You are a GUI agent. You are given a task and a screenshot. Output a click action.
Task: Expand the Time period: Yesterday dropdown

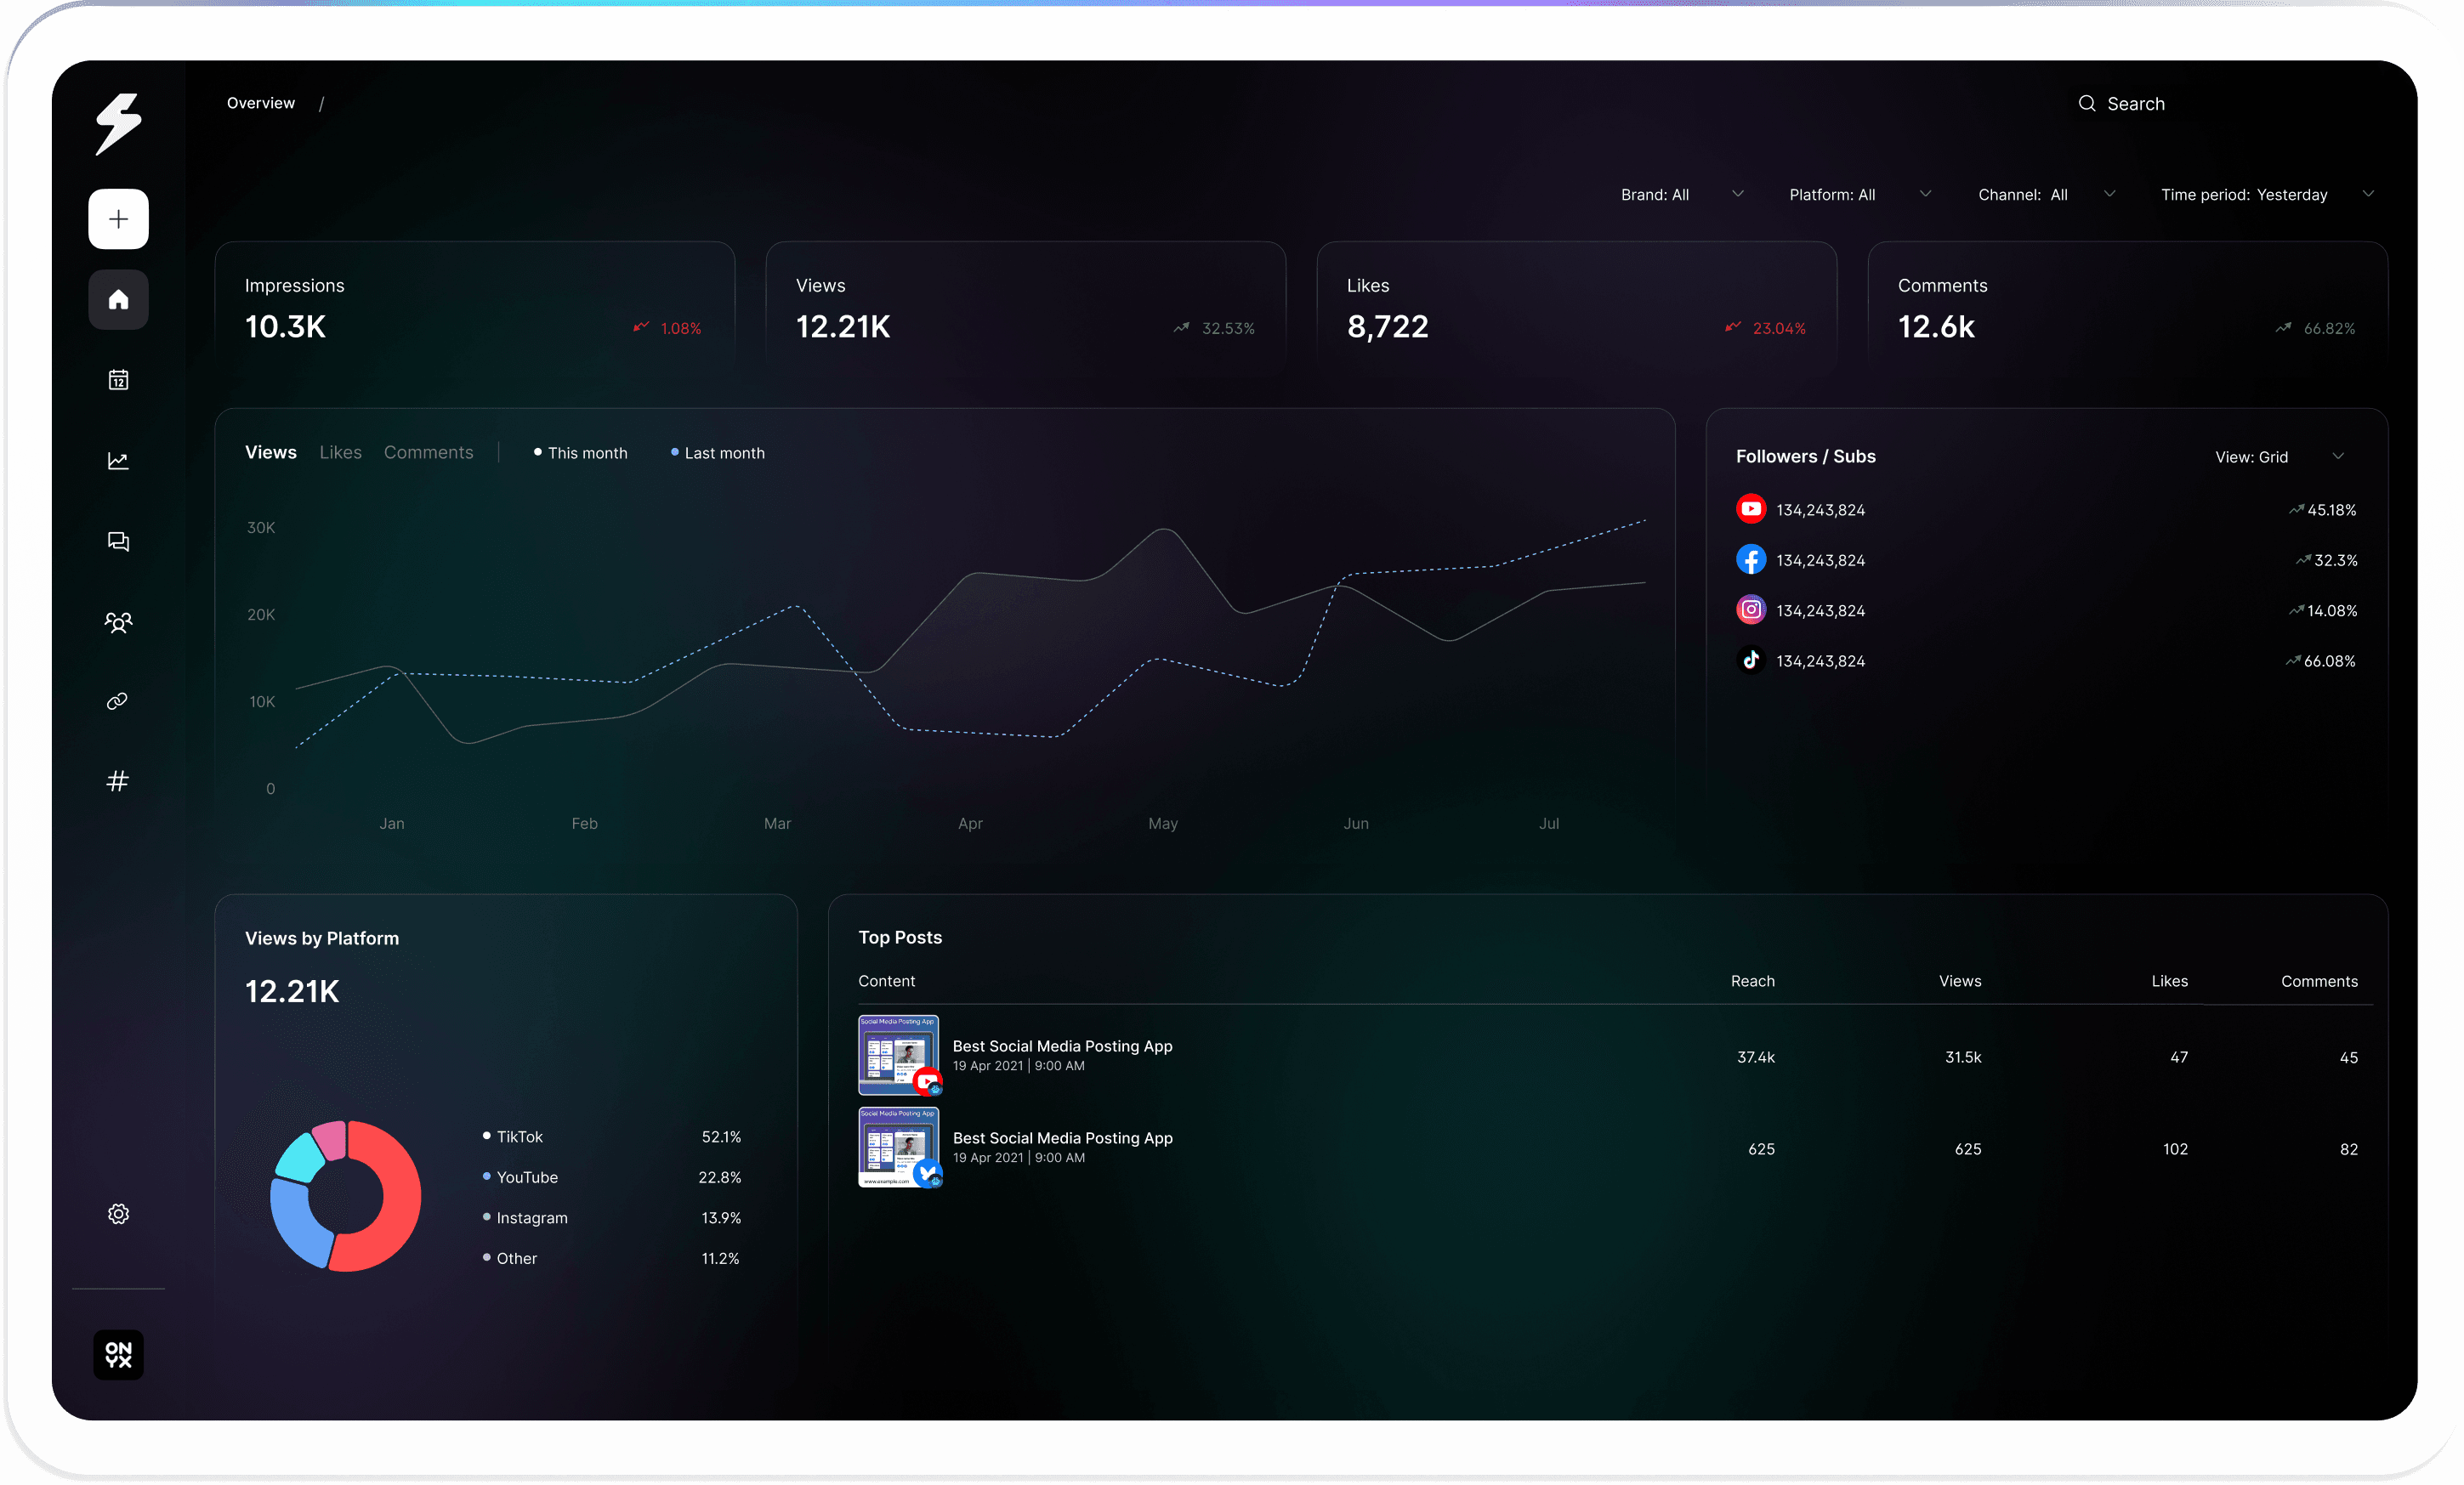[2265, 195]
